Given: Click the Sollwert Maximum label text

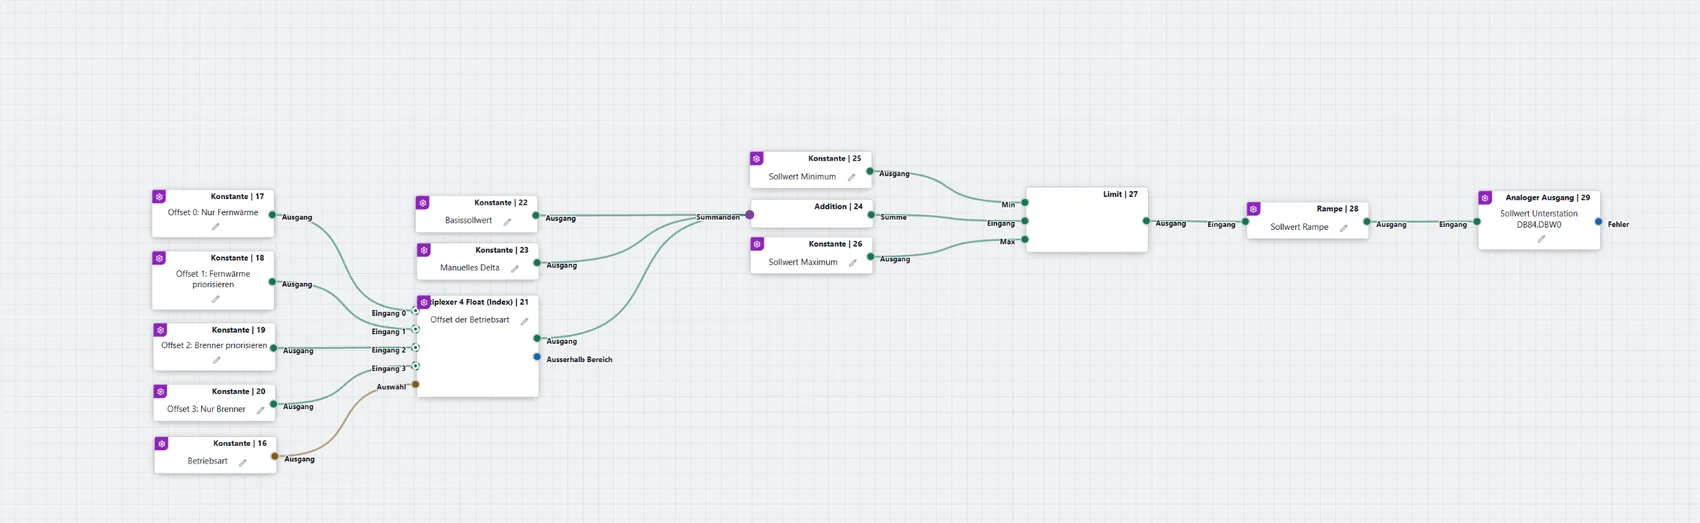Looking at the screenshot, I should 803,262.
